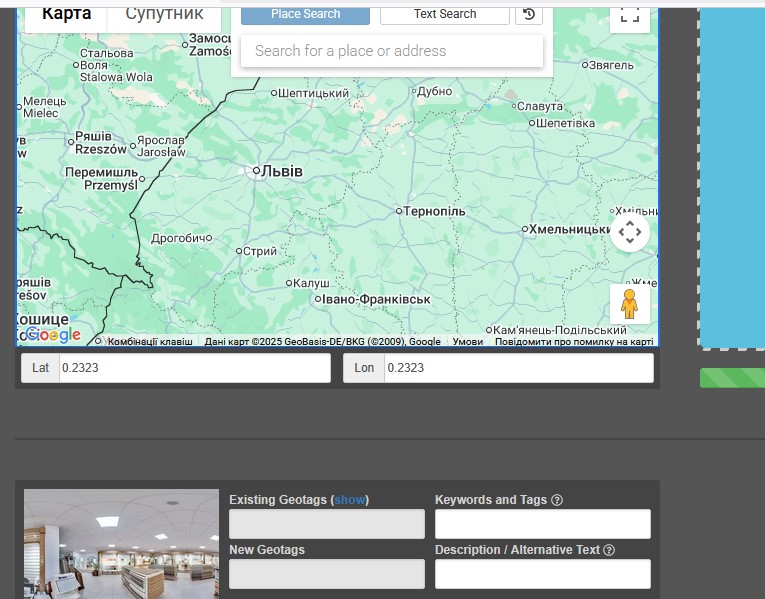Screen dimensions: 765x599
Task: Click the Existing Geotags field
Action: pyautogui.click(x=327, y=524)
